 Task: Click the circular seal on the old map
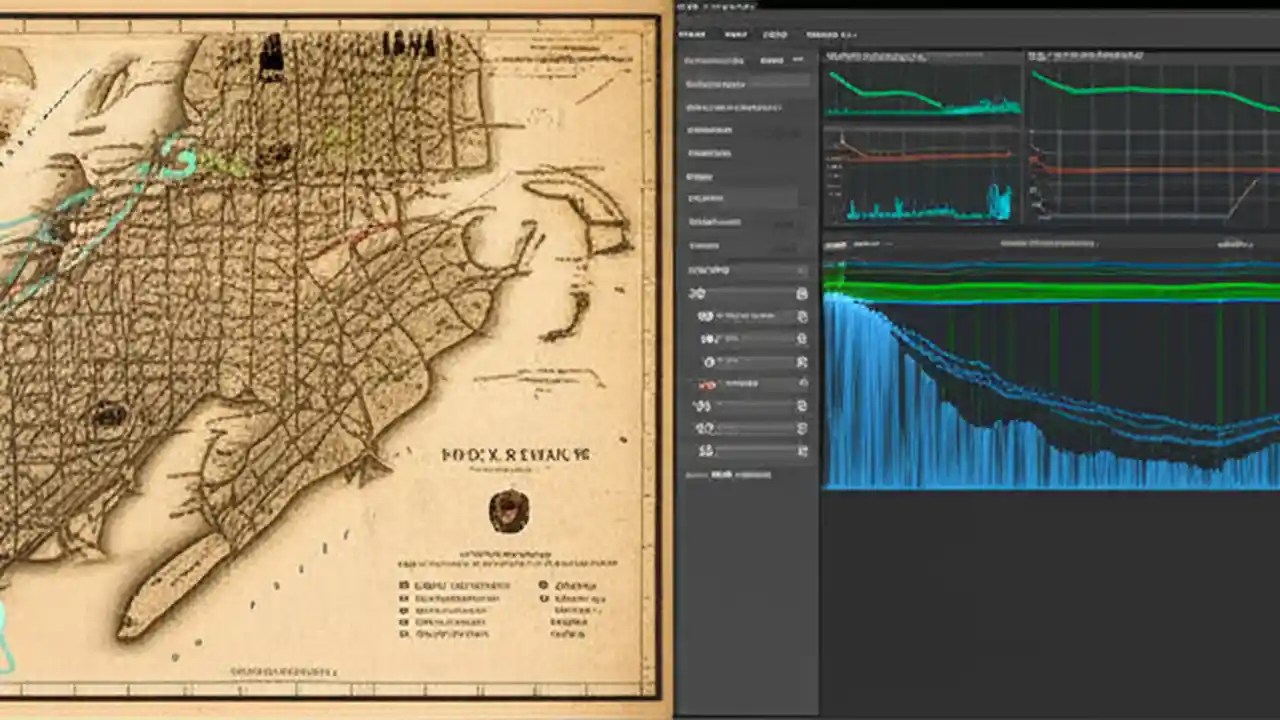click(x=509, y=512)
